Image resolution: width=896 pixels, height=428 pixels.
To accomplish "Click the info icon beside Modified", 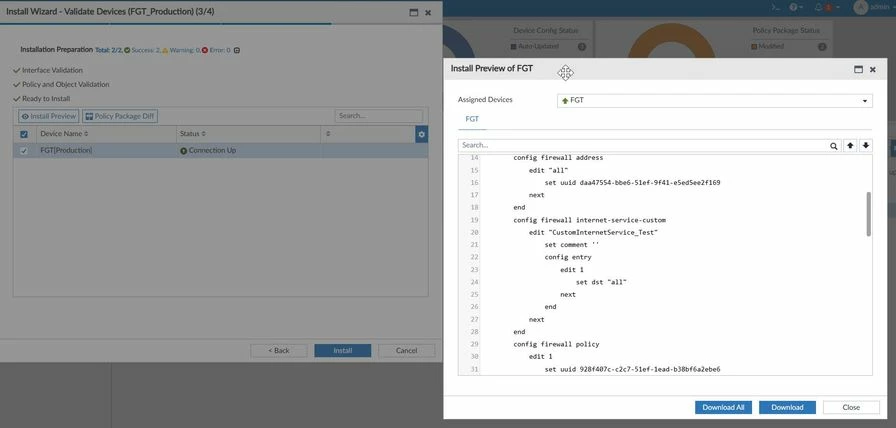I will (822, 47).
